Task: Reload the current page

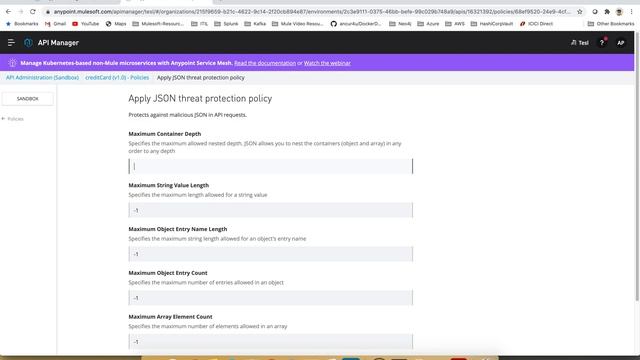Action: tap(33, 12)
